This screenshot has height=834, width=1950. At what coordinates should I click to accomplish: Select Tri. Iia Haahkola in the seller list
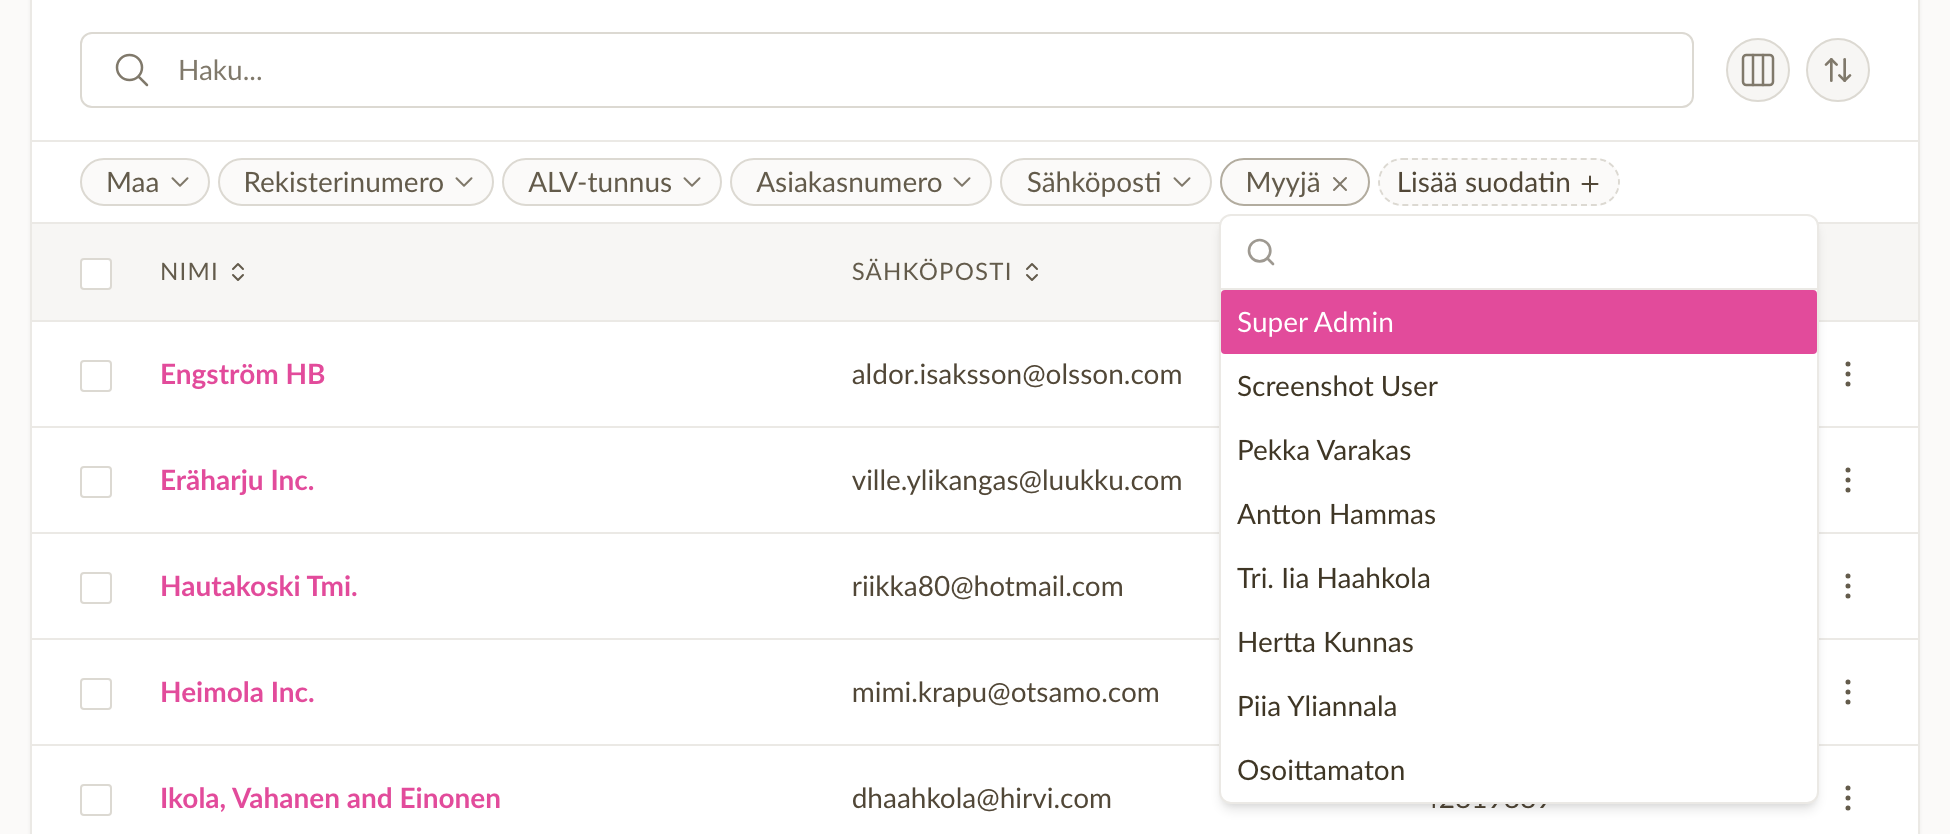point(1518,578)
